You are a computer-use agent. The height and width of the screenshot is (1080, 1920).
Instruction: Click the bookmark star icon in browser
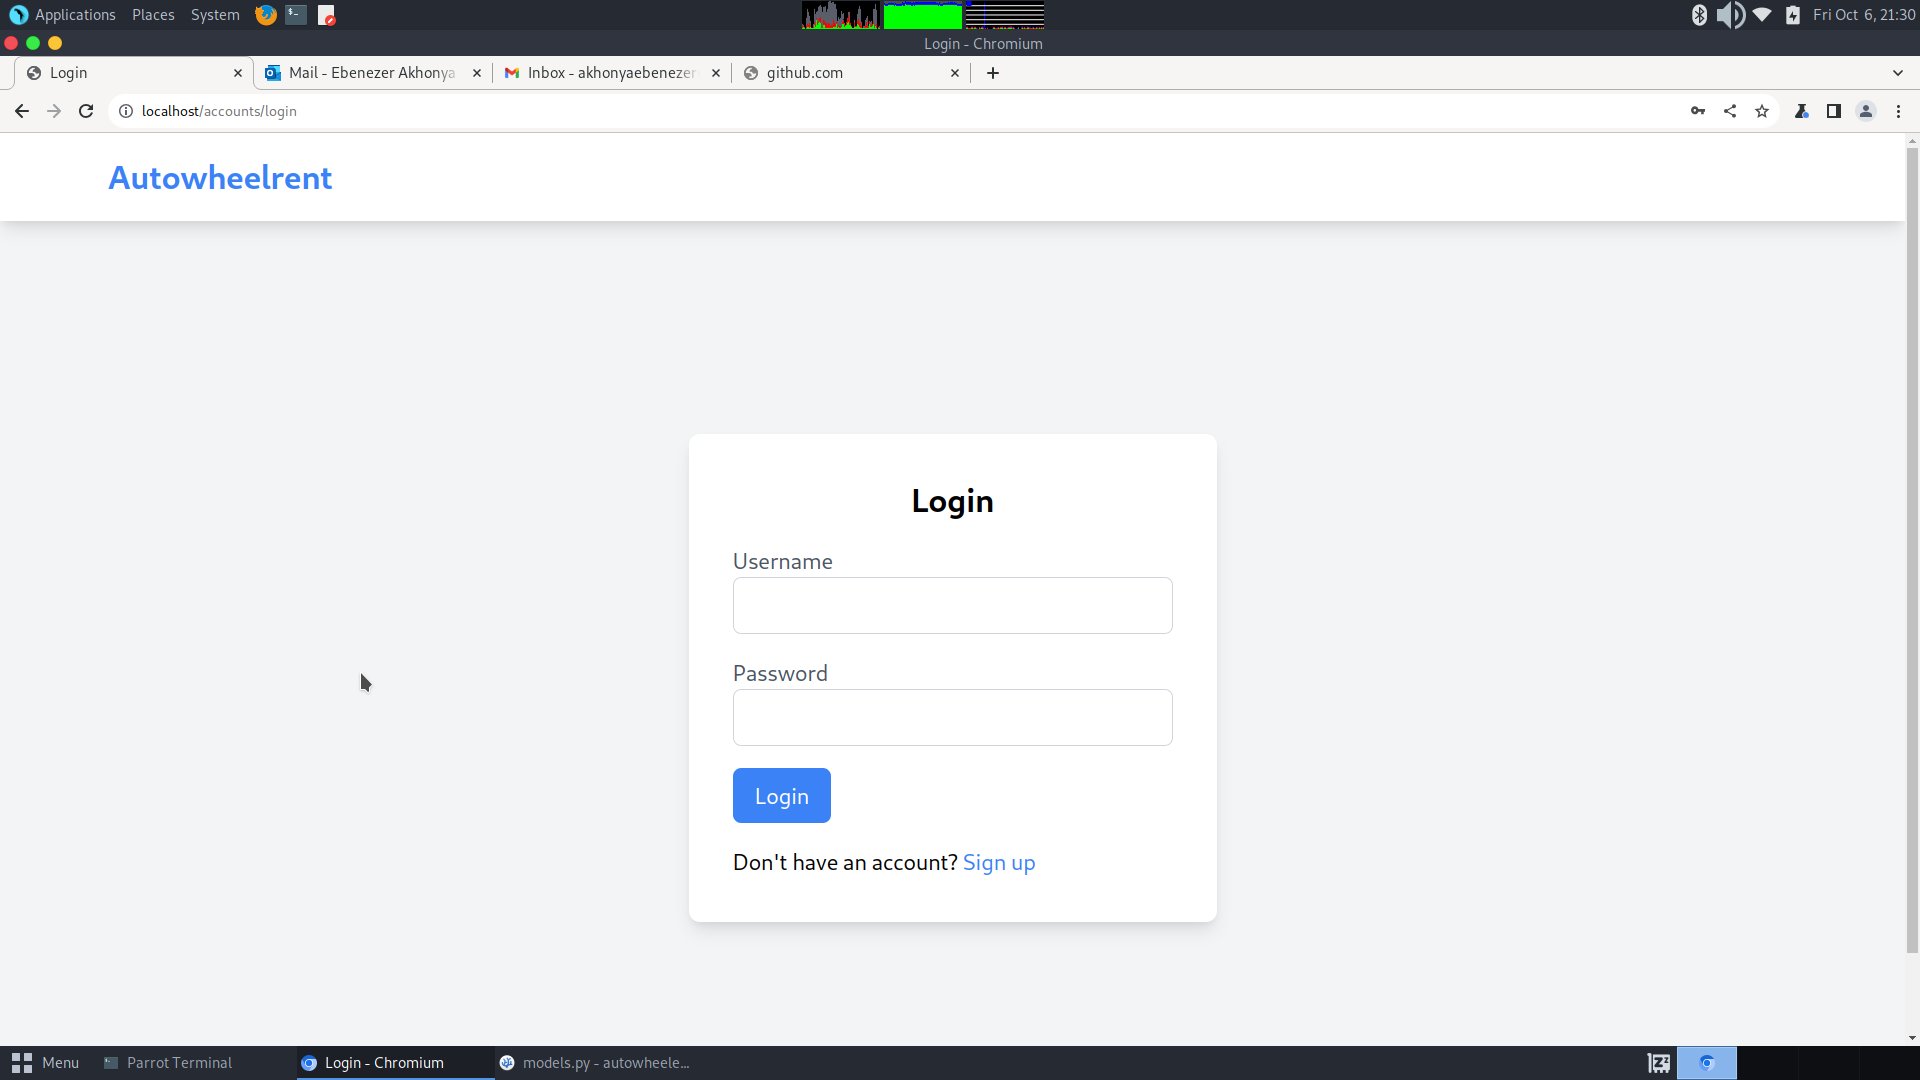click(1762, 111)
